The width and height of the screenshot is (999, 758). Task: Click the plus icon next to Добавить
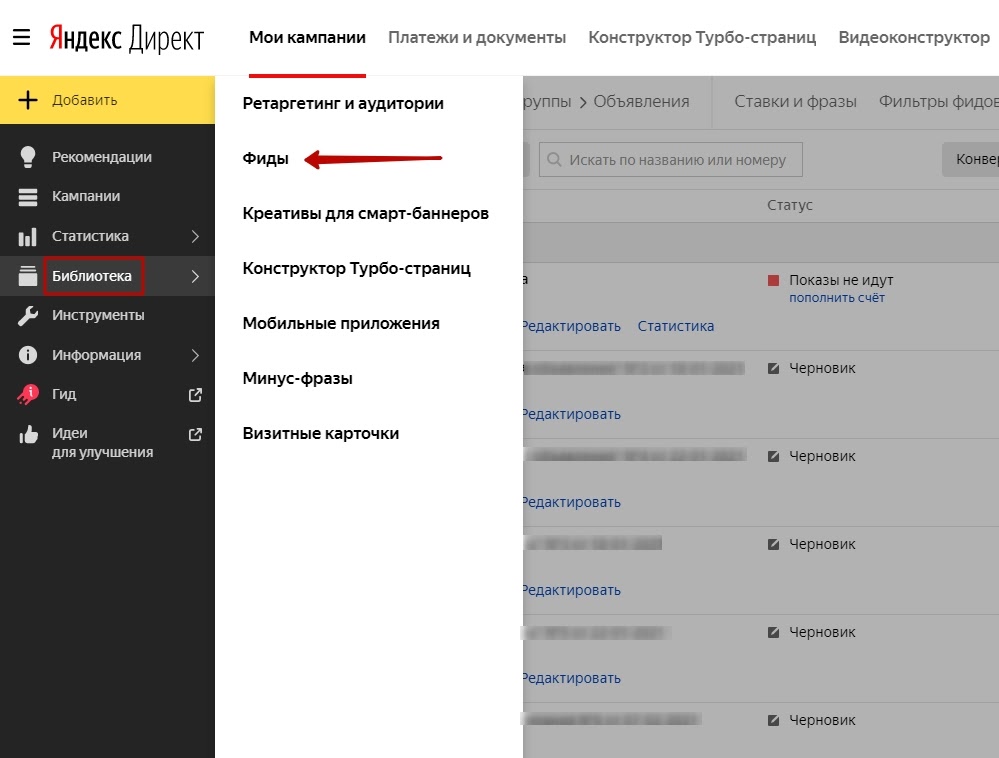click(x=28, y=100)
